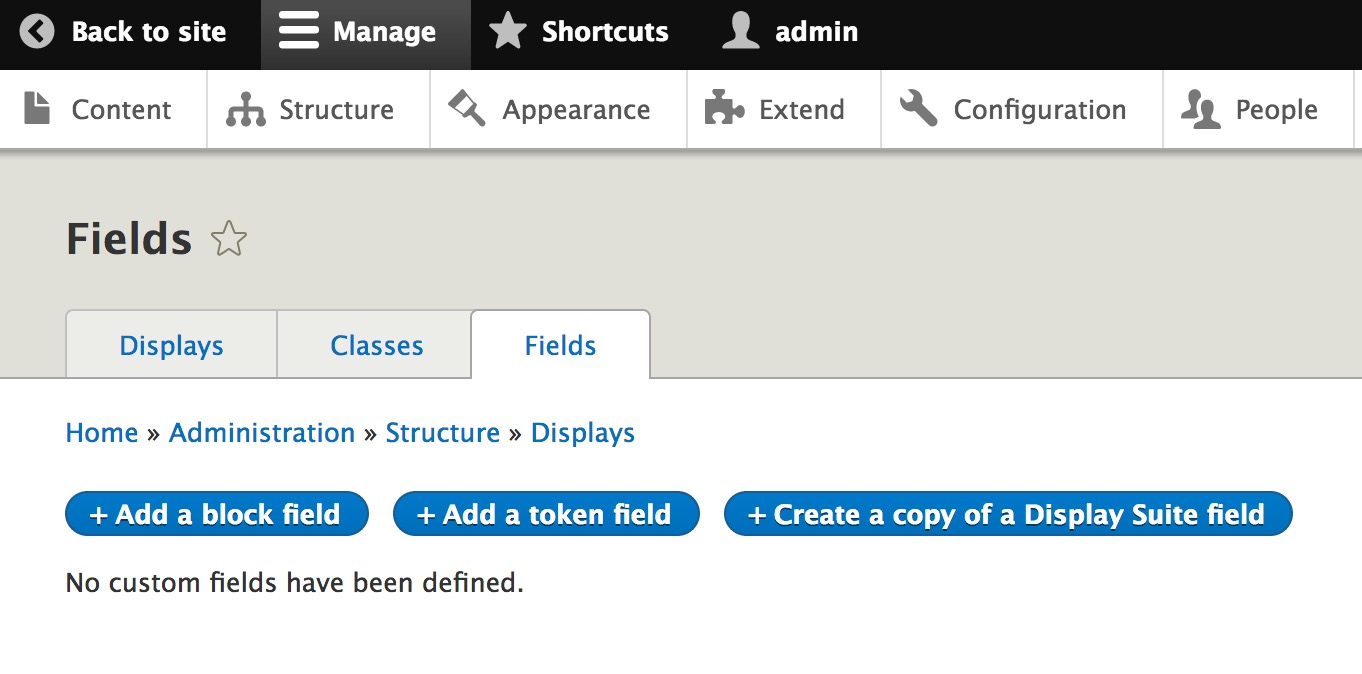Click the People users icon
1362x674 pixels.
coord(1201,109)
